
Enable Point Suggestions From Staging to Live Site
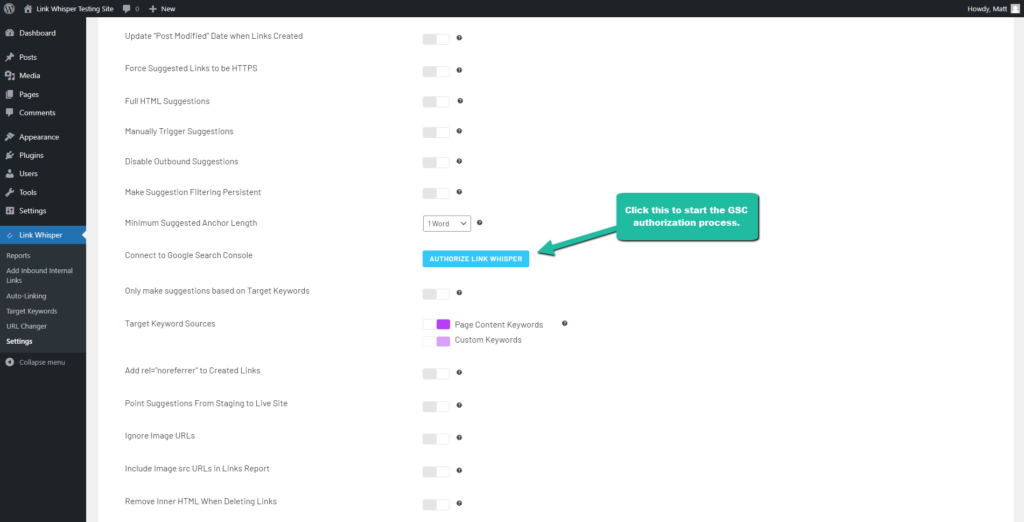(x=436, y=406)
